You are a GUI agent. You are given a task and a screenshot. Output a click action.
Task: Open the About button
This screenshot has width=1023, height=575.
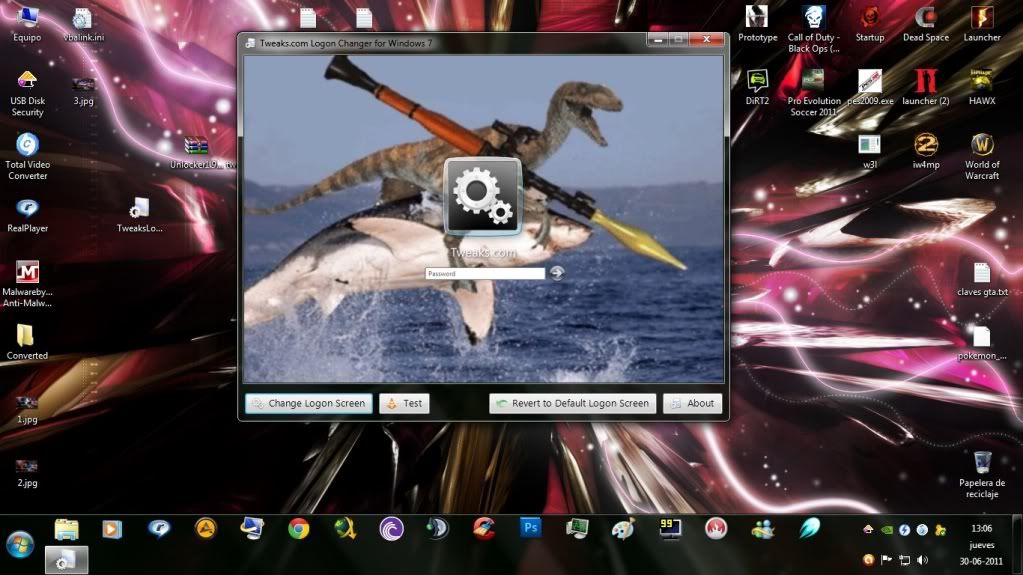click(x=692, y=403)
